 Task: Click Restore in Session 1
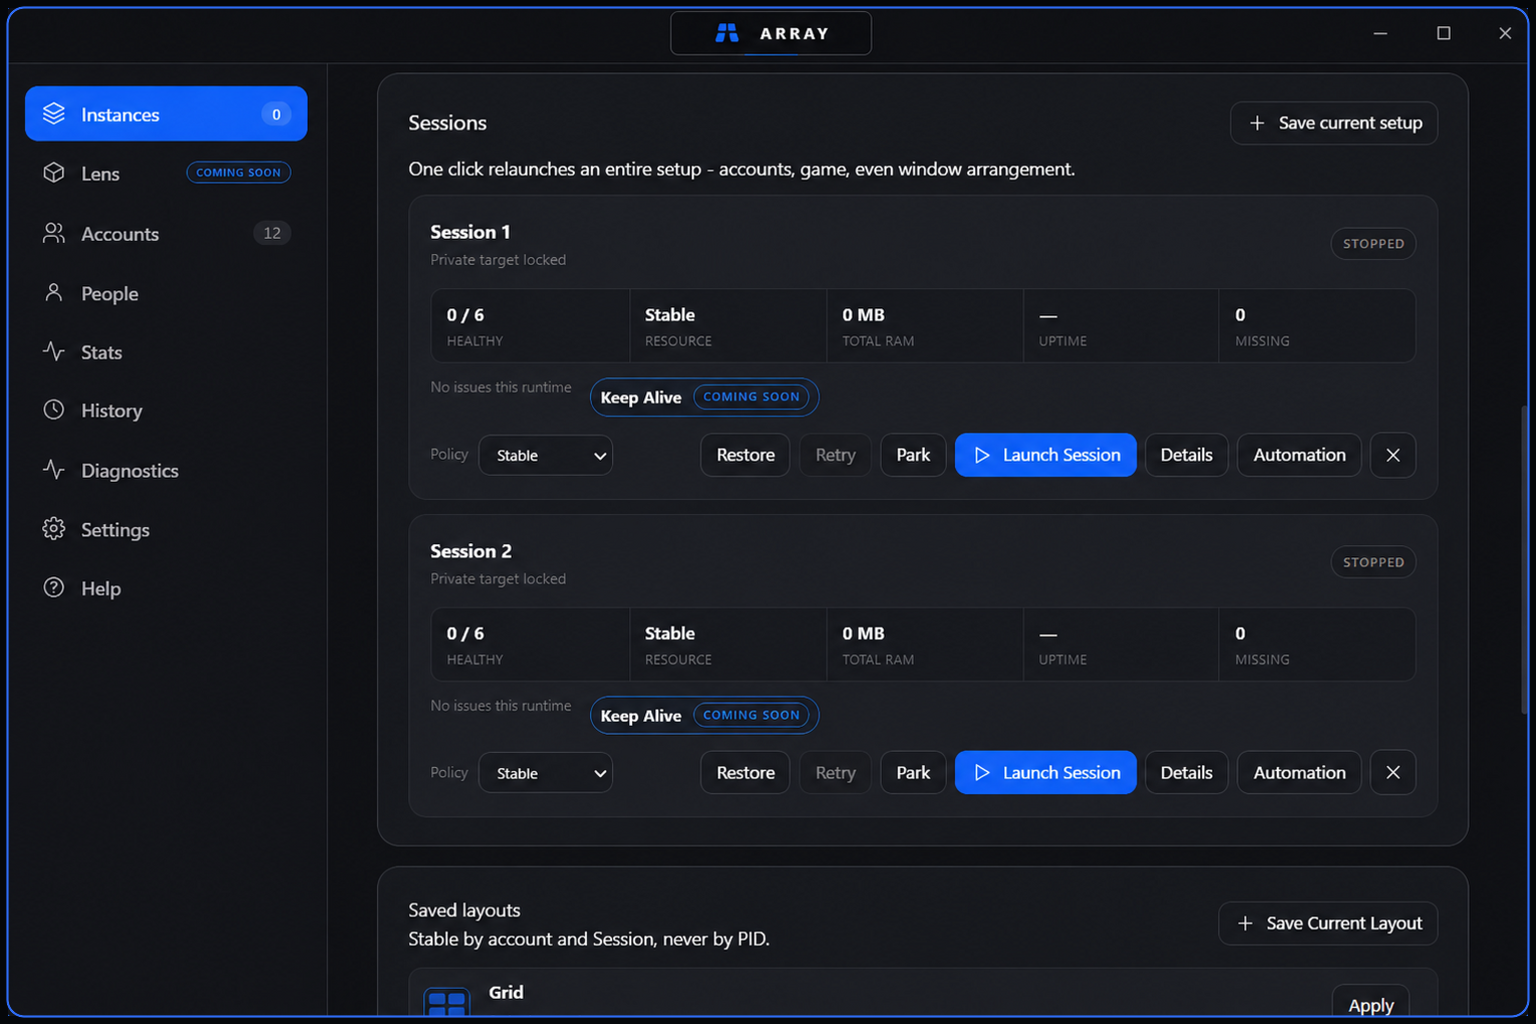tap(745, 455)
